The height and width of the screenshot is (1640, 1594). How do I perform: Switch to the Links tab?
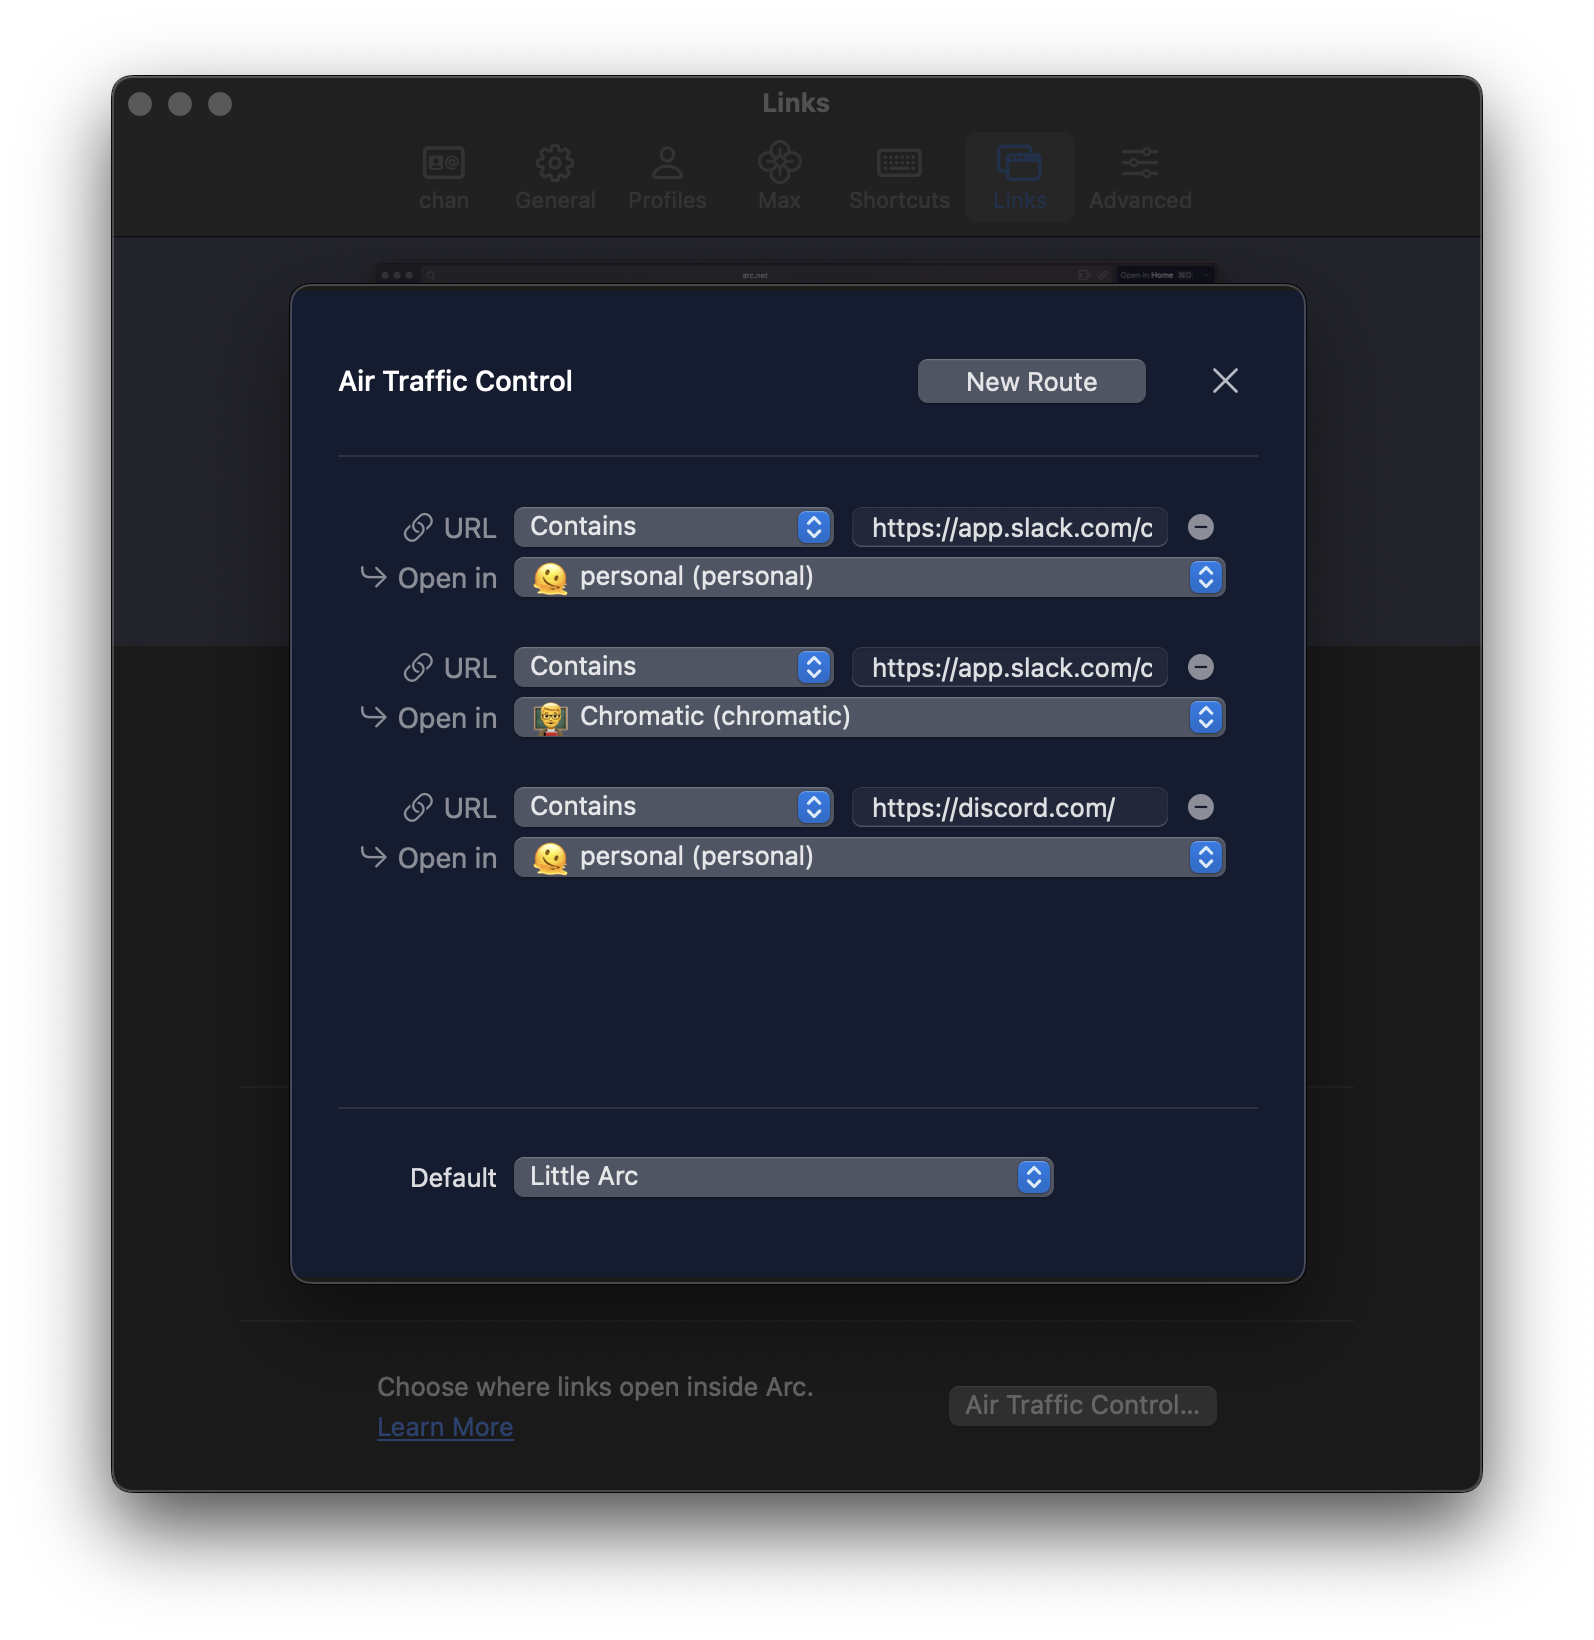(1019, 177)
